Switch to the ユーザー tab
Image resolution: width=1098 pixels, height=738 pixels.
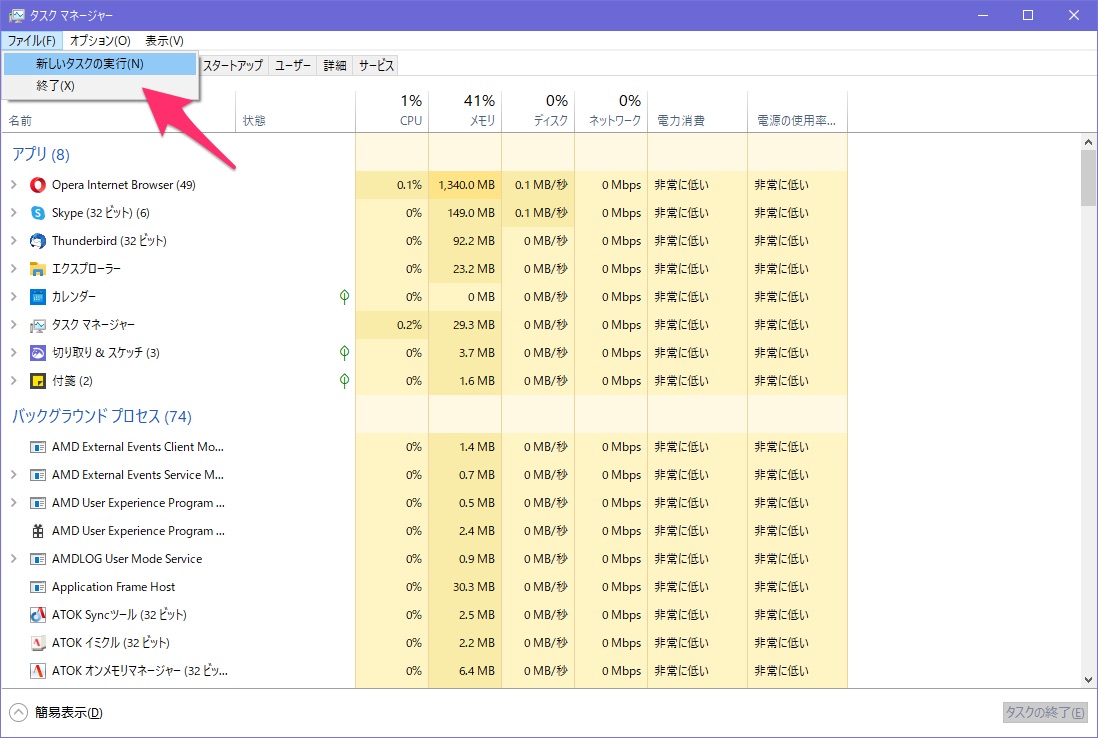pyautogui.click(x=292, y=66)
